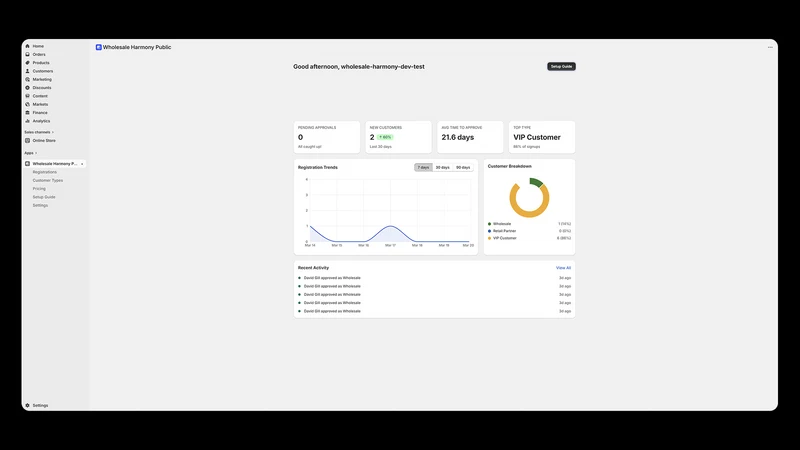Open View All recent activity

point(563,268)
